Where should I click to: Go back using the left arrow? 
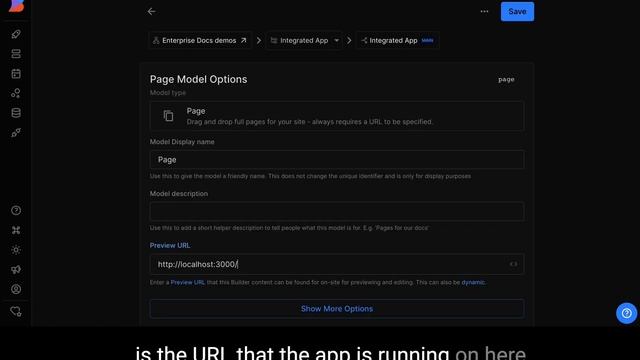click(151, 11)
